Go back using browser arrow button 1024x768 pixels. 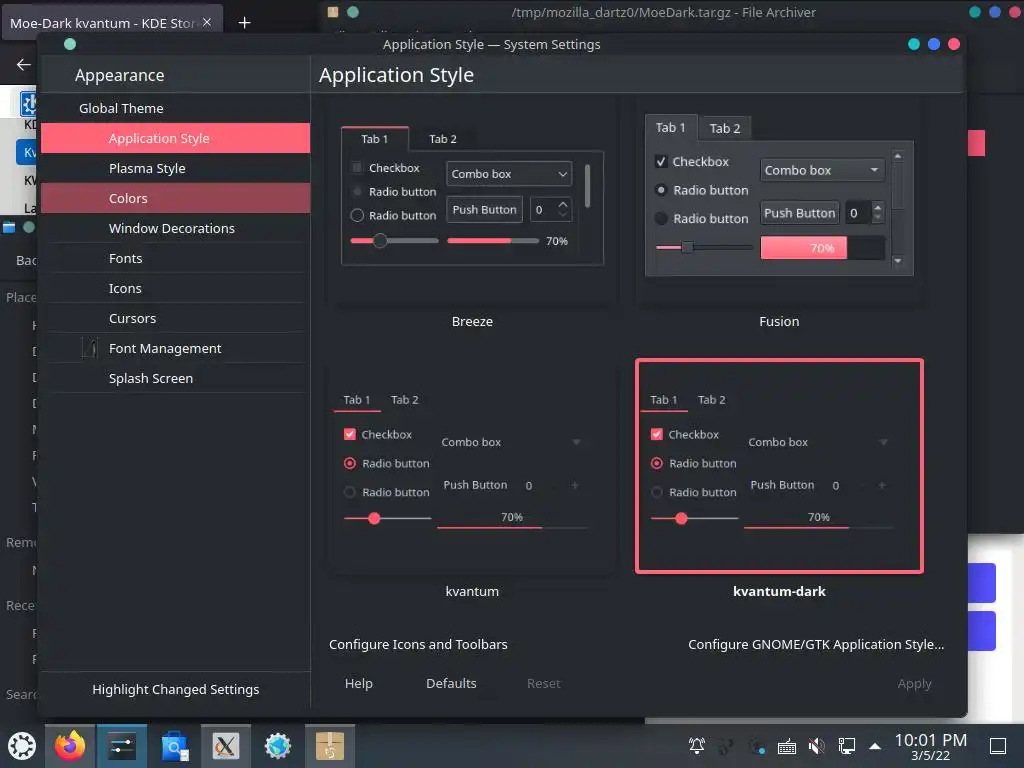coord(24,64)
